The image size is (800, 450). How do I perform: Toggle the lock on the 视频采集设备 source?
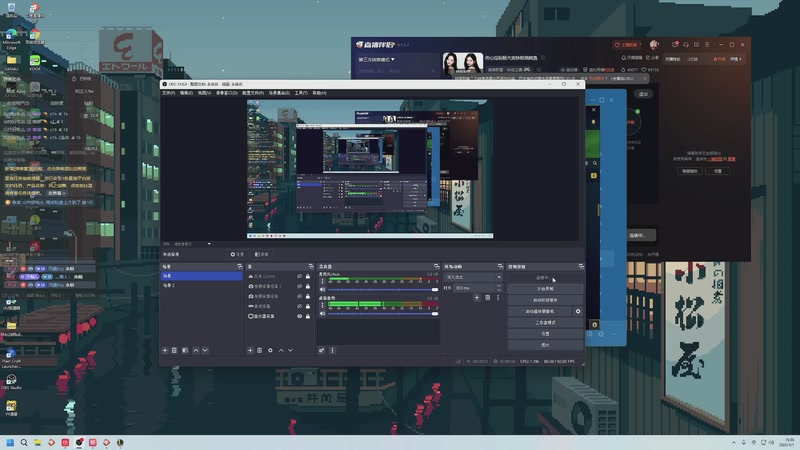coord(308,296)
